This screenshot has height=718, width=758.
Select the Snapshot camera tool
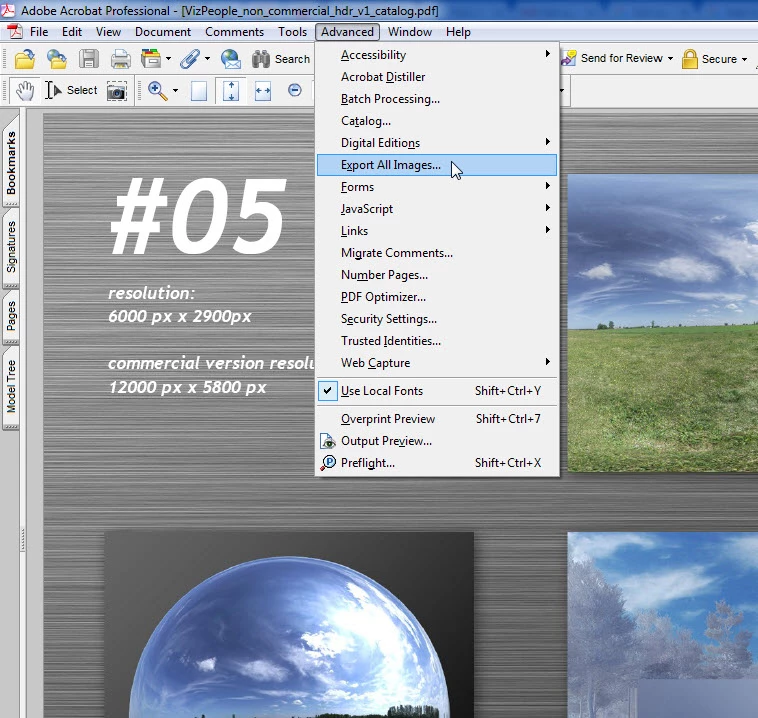(117, 91)
